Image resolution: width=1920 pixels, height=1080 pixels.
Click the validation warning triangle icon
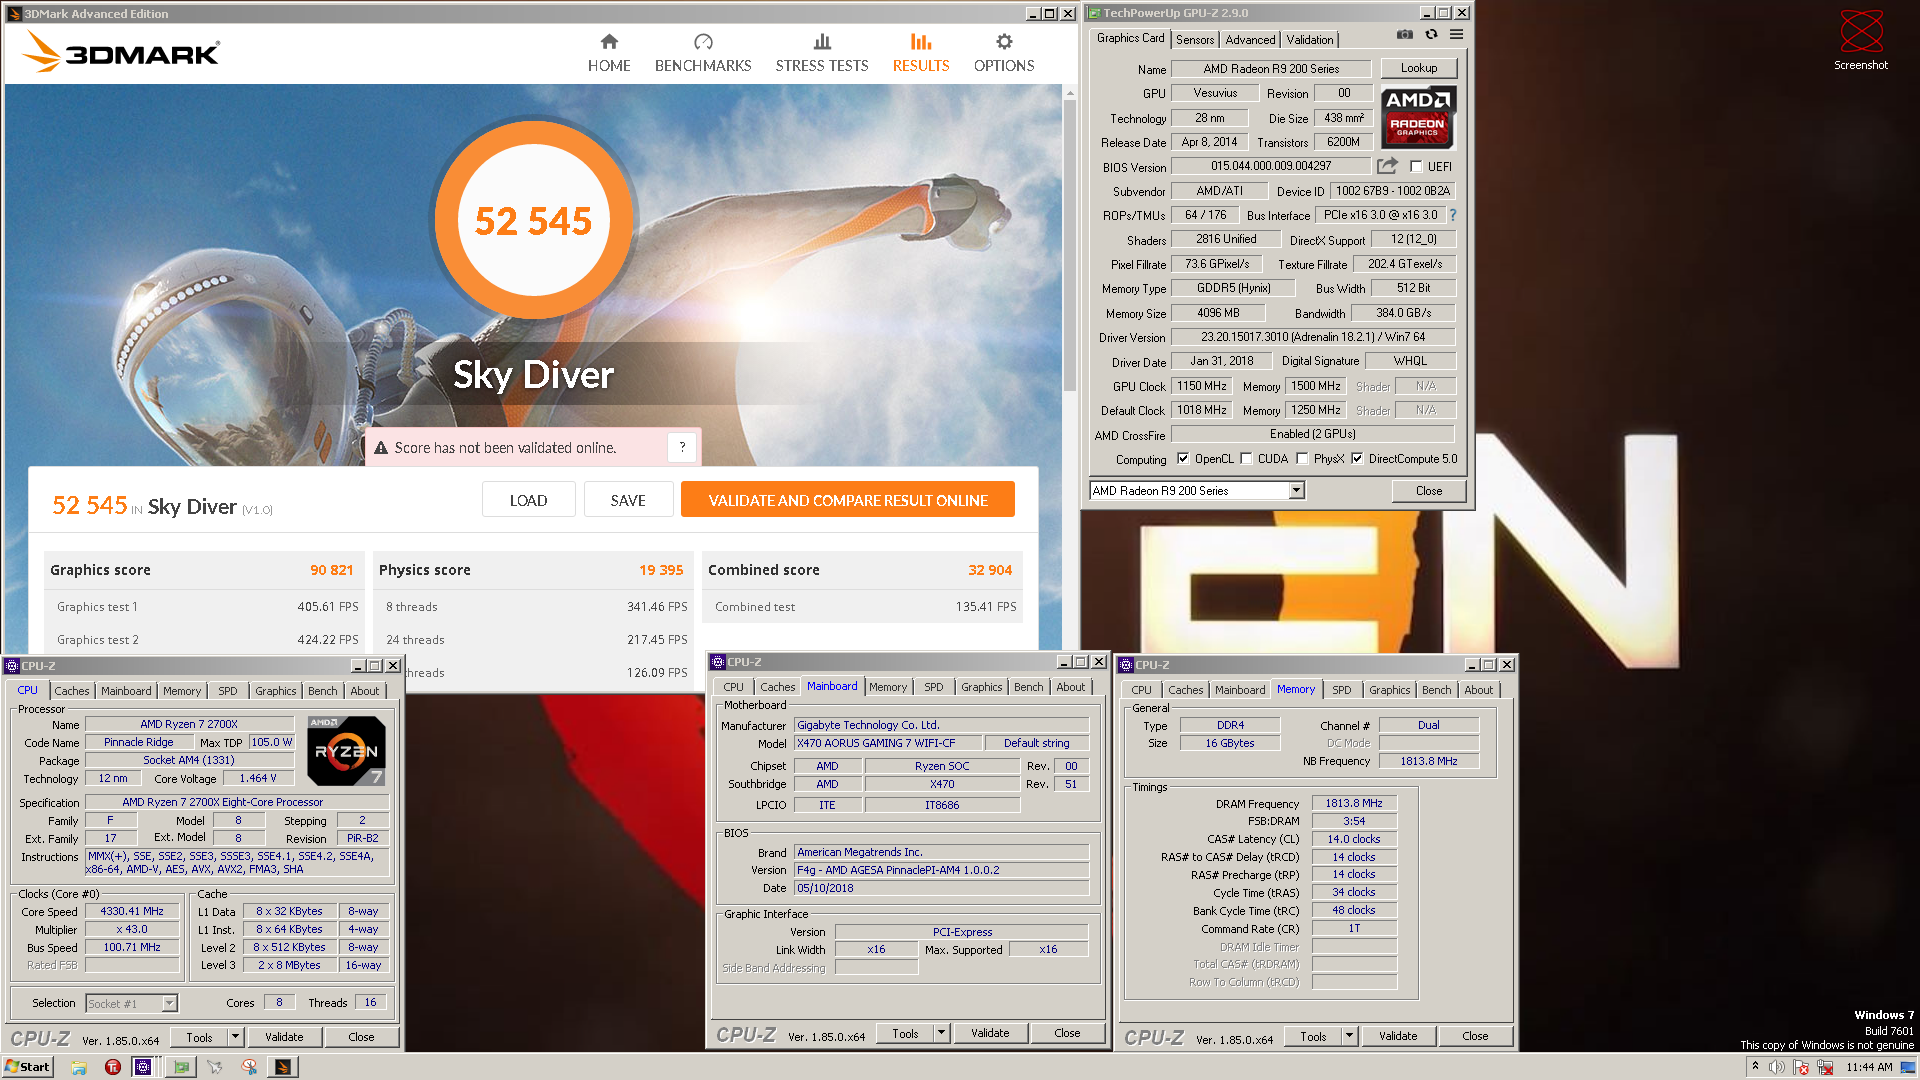381,448
